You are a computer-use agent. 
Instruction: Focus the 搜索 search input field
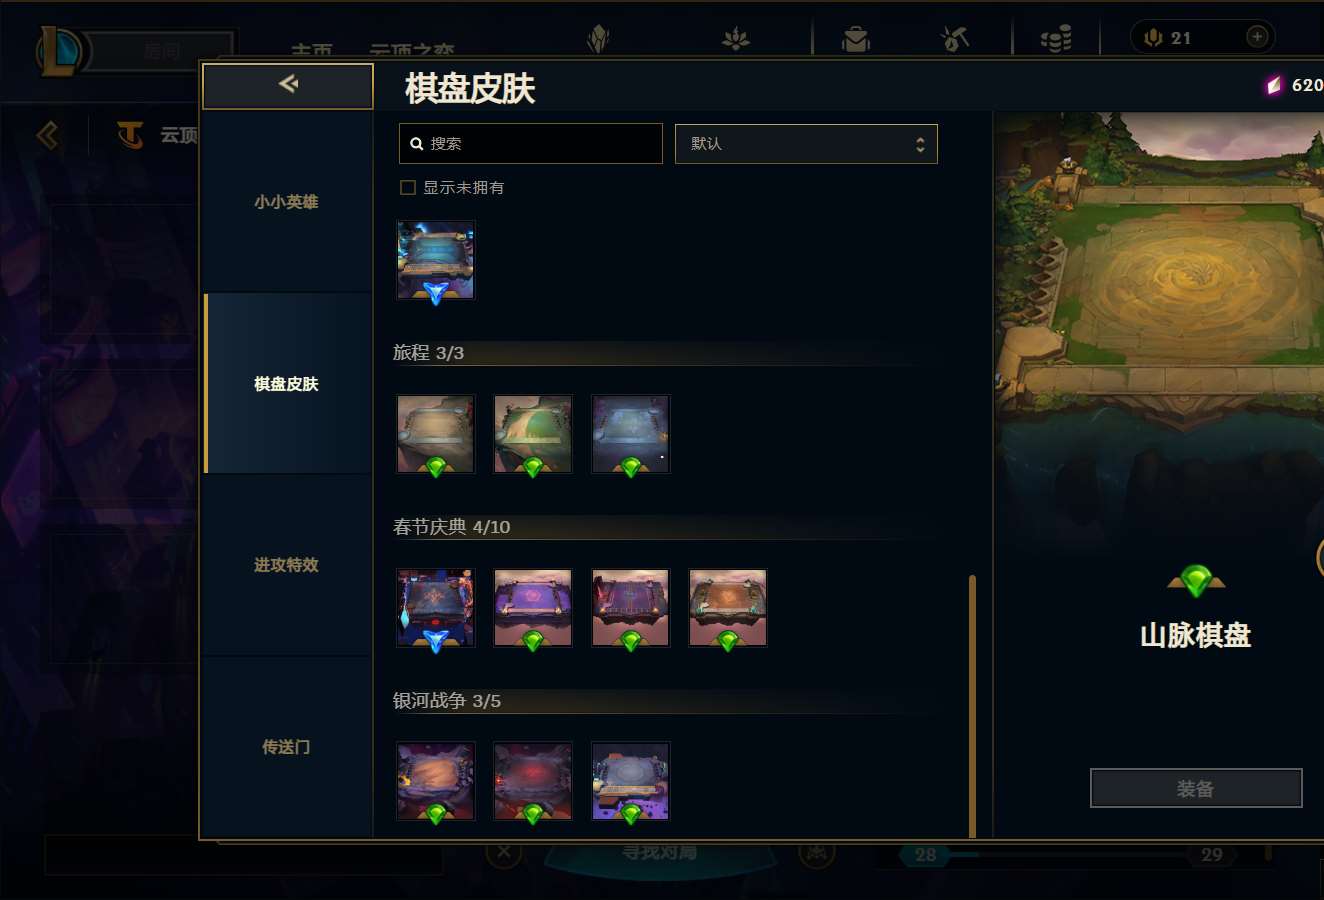coord(531,144)
